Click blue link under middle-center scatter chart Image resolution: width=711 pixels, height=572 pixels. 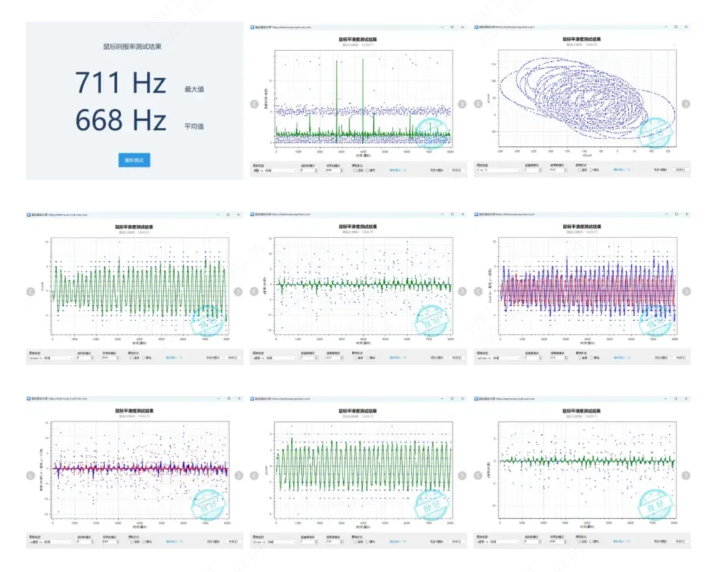click(x=395, y=359)
